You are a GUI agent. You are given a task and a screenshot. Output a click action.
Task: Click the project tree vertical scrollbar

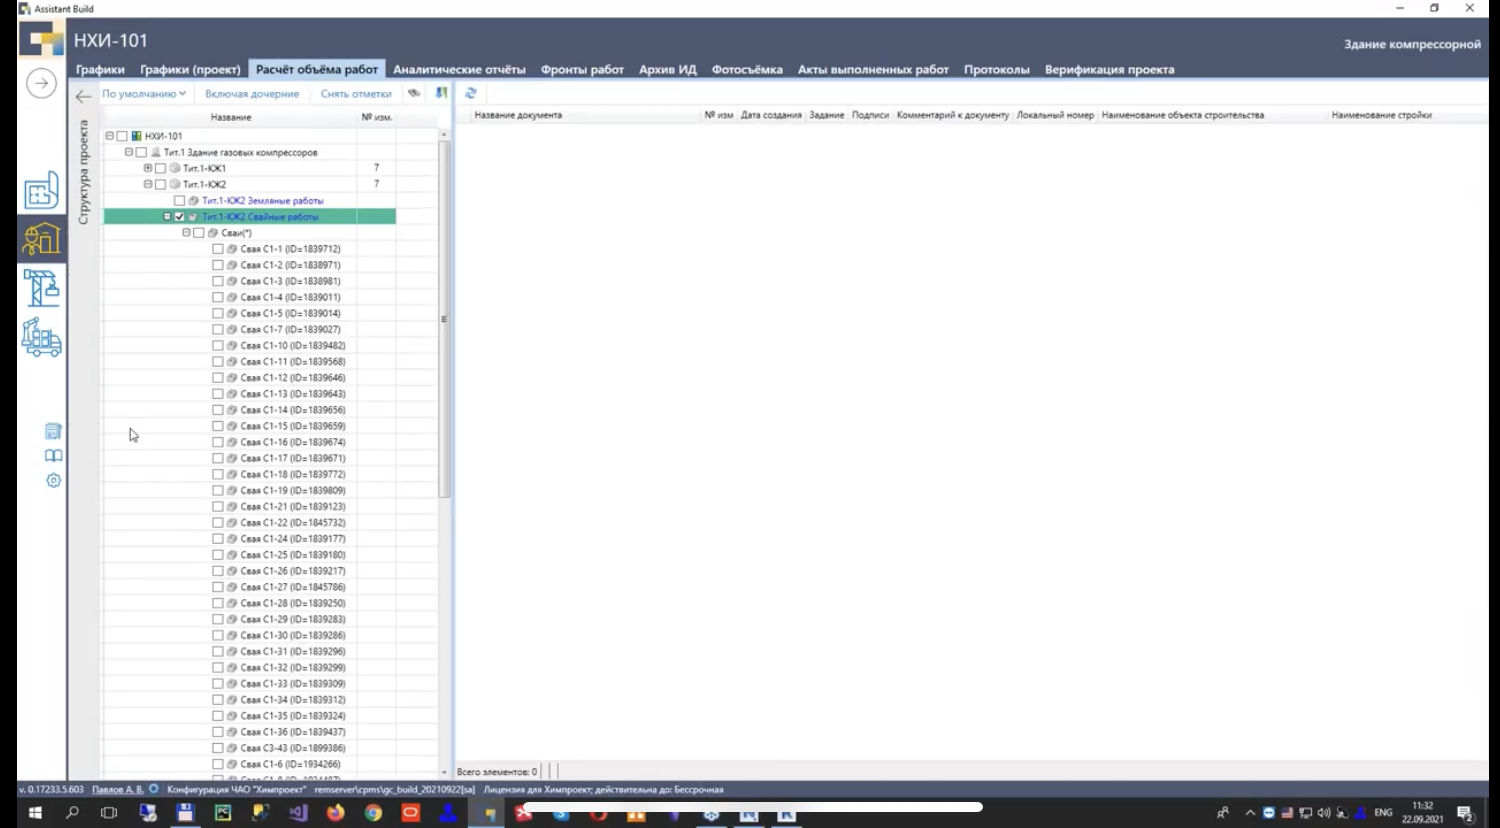(444, 320)
